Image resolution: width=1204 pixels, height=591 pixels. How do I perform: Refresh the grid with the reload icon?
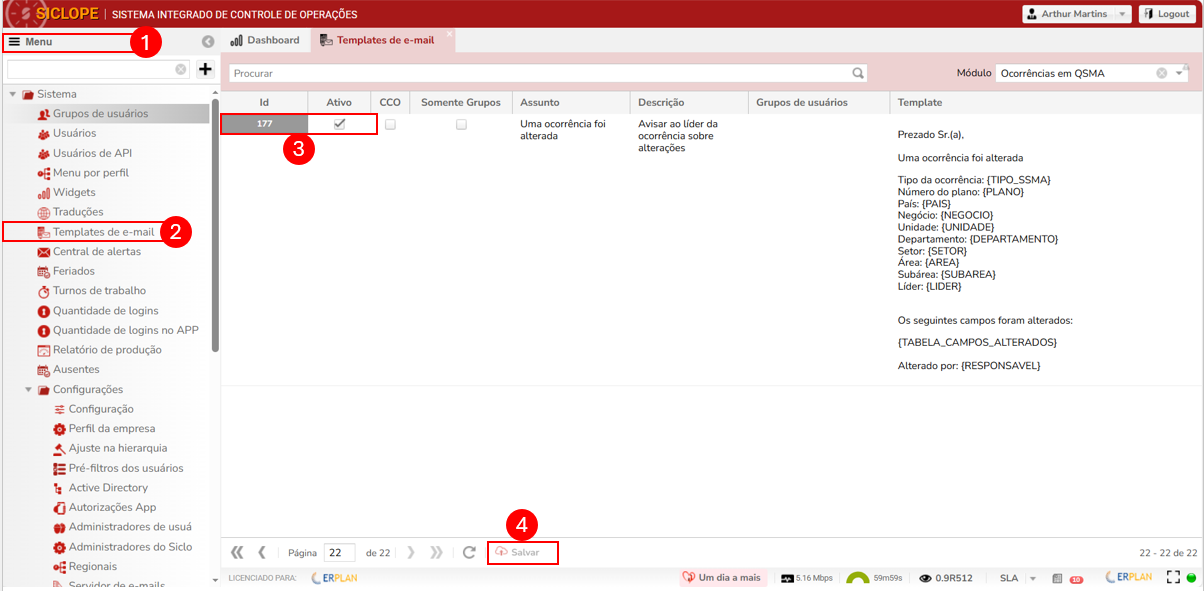click(x=469, y=552)
